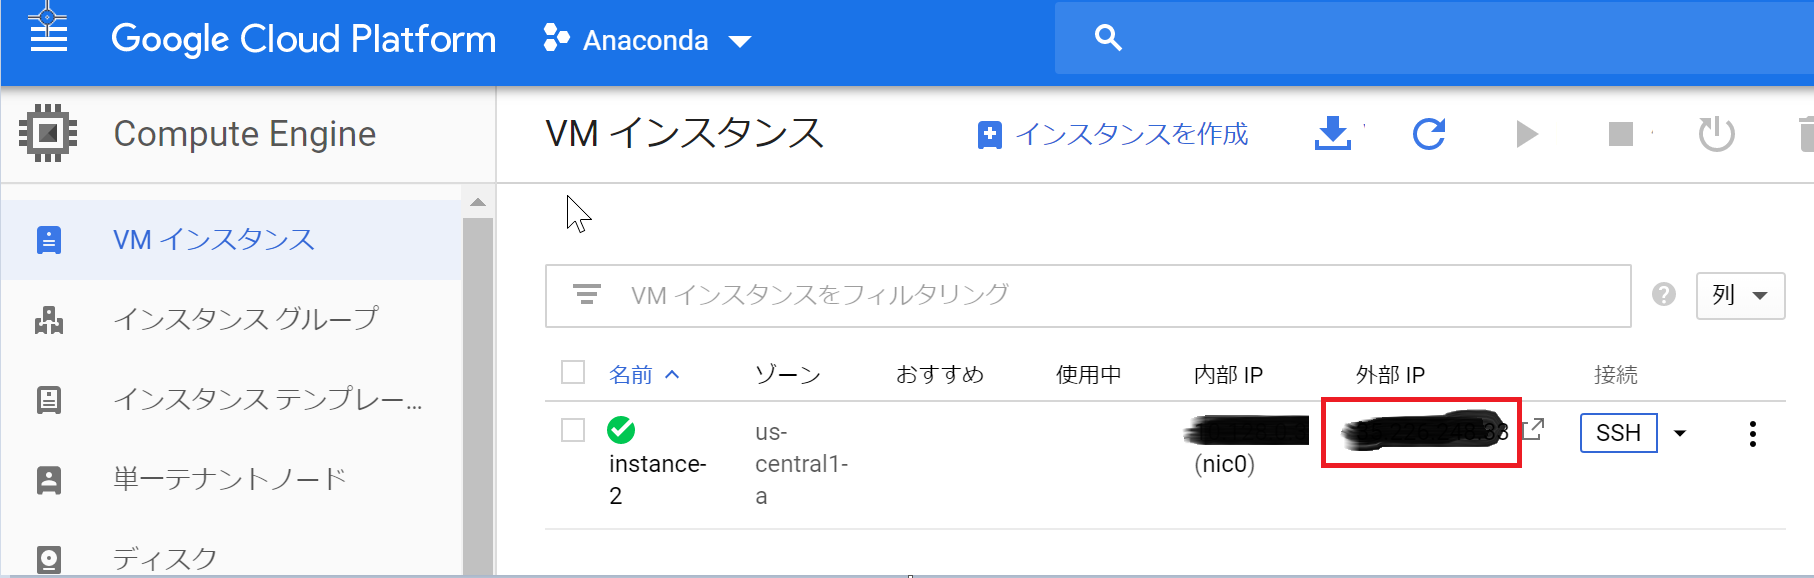The height and width of the screenshot is (578, 1814).
Task: Click the import VM download icon
Action: pyautogui.click(x=1332, y=133)
